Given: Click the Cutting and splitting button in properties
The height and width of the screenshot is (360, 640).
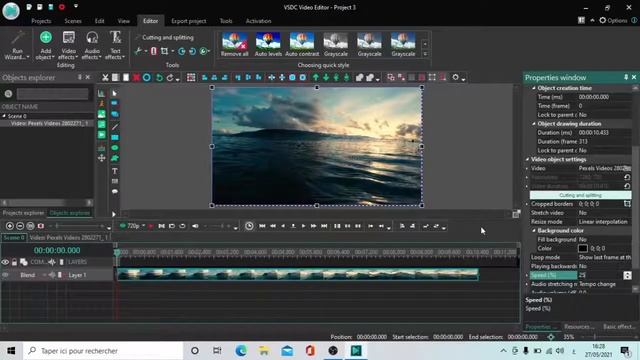Looking at the screenshot, I should [x=580, y=195].
